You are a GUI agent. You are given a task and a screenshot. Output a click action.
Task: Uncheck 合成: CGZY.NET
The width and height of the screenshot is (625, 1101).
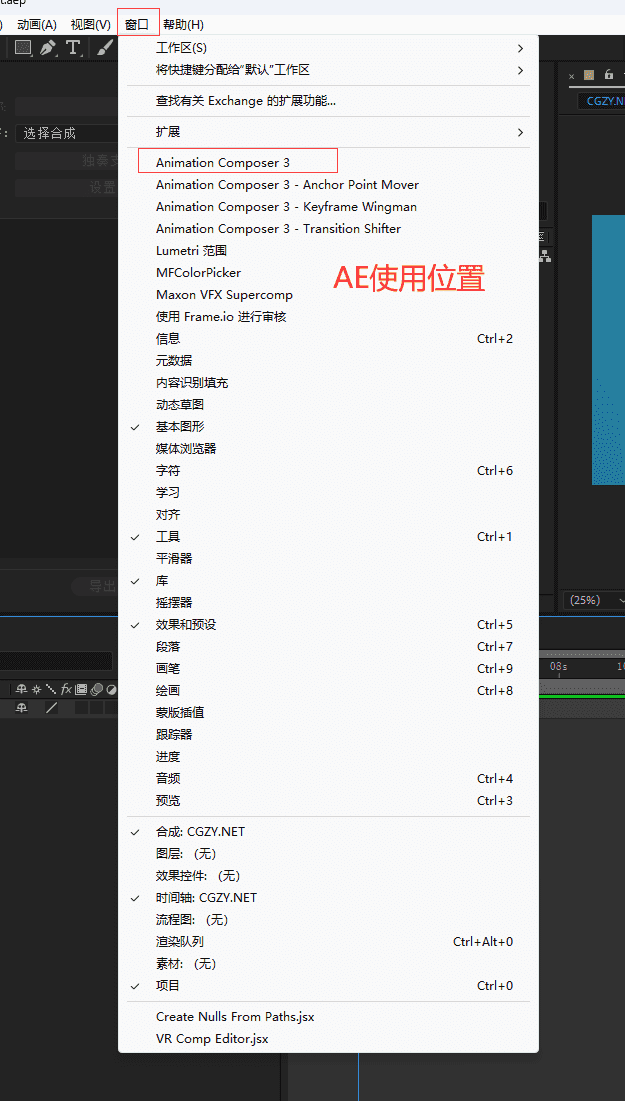pos(328,831)
